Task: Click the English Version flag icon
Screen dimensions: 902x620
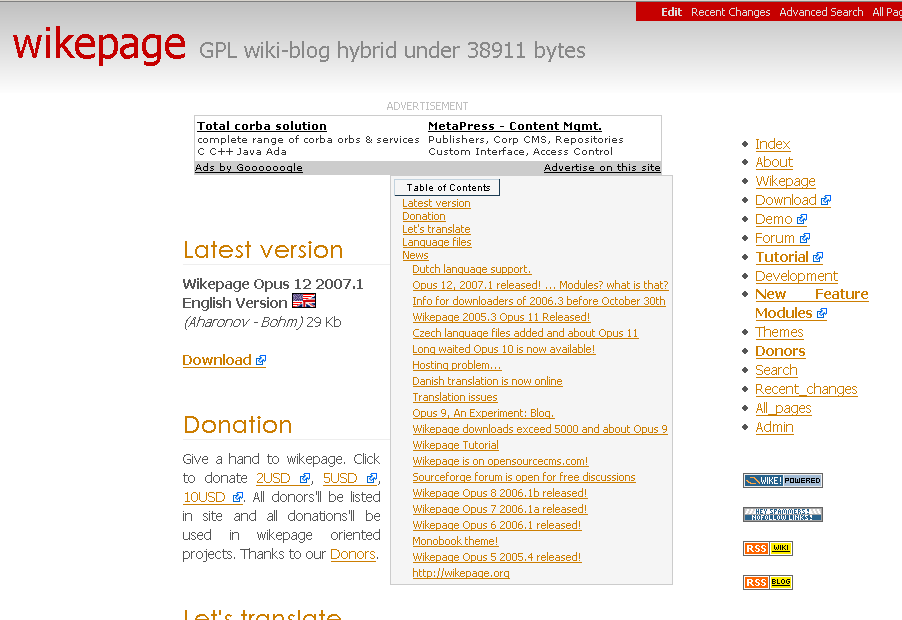Action: [x=303, y=301]
